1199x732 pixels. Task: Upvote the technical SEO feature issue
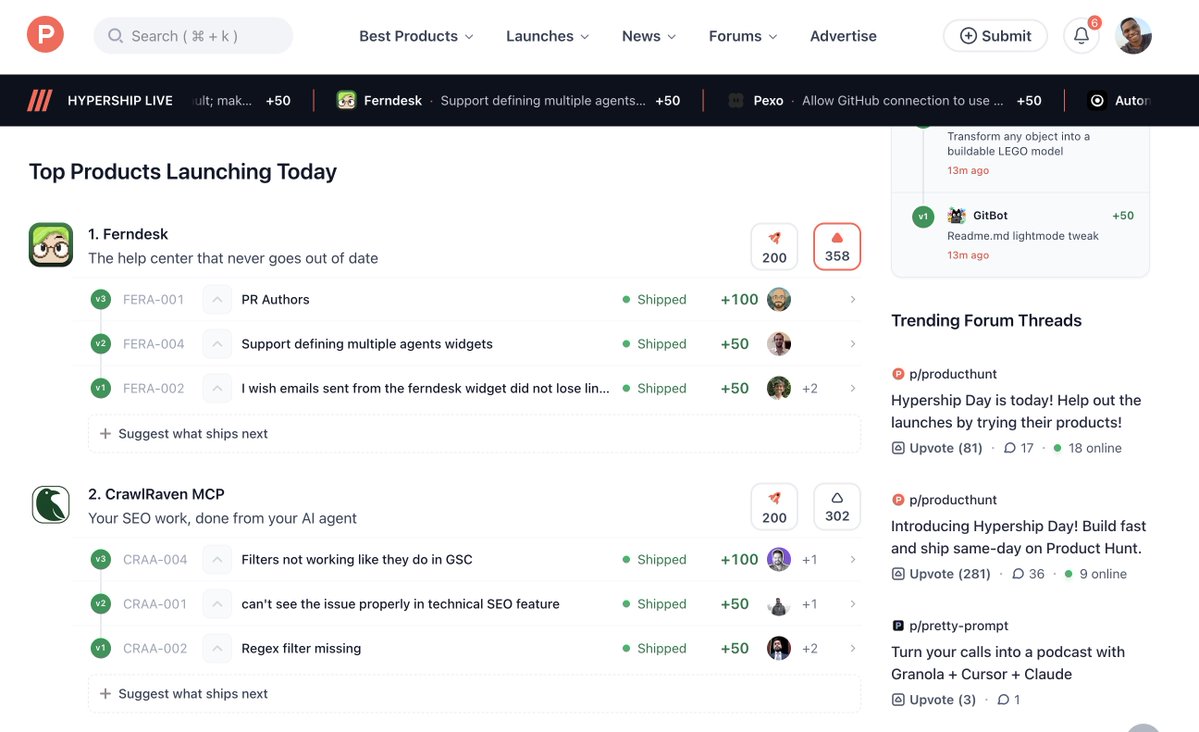[217, 603]
